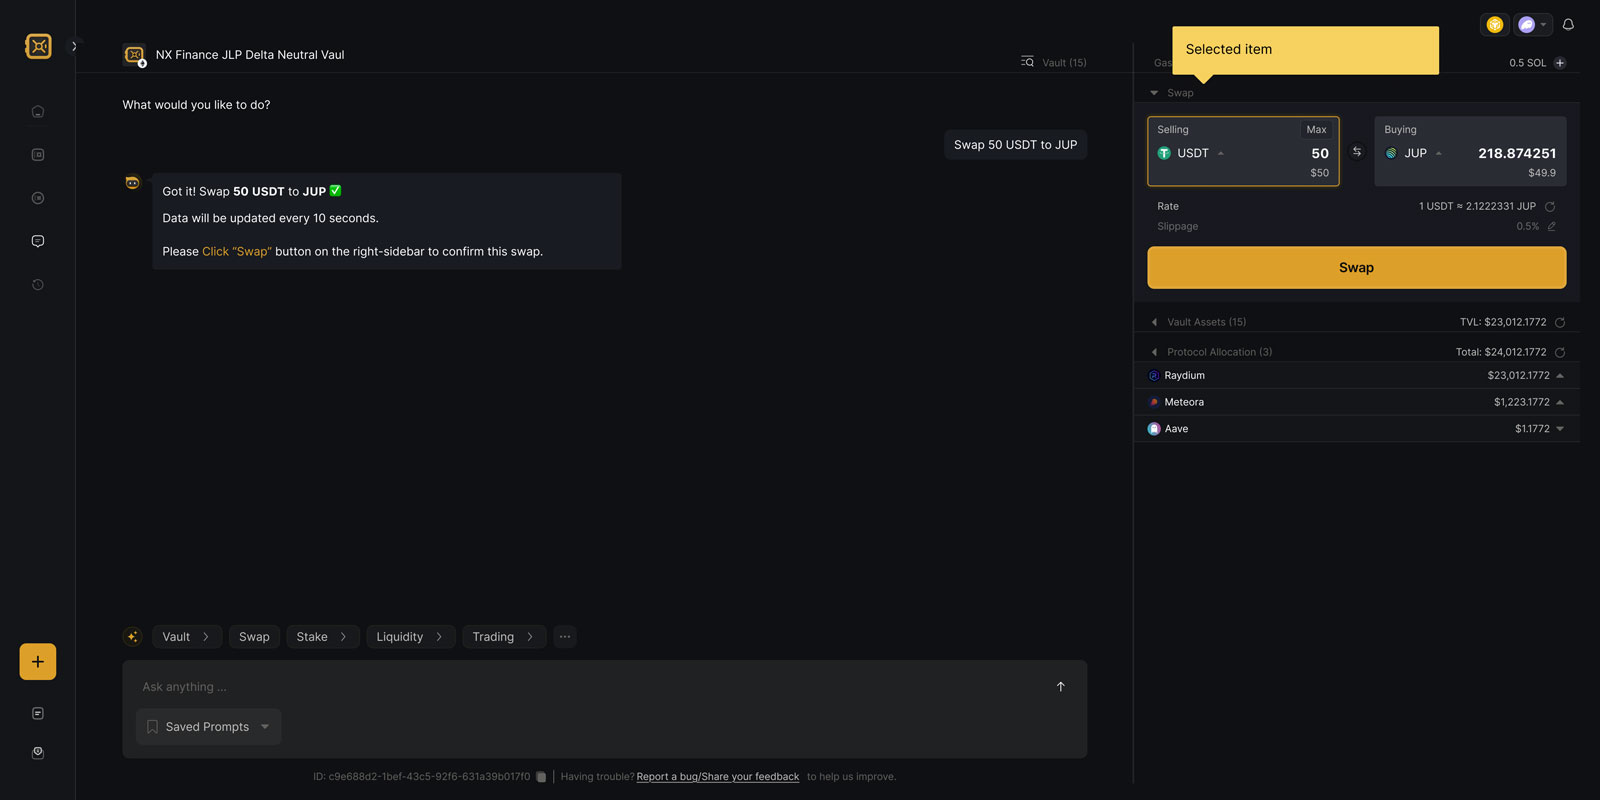The image size is (1600, 800).
Task: Add gas with the plus next to 0.5 SOL
Action: pos(1560,63)
